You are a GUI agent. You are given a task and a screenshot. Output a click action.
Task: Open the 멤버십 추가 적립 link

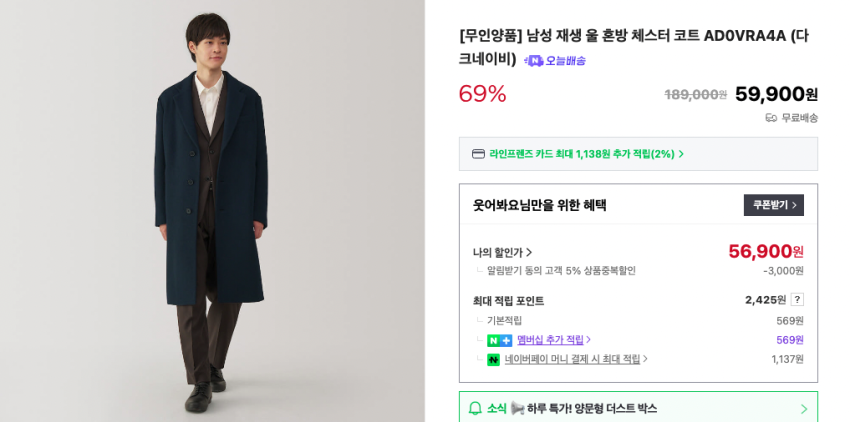pyautogui.click(x=554, y=340)
